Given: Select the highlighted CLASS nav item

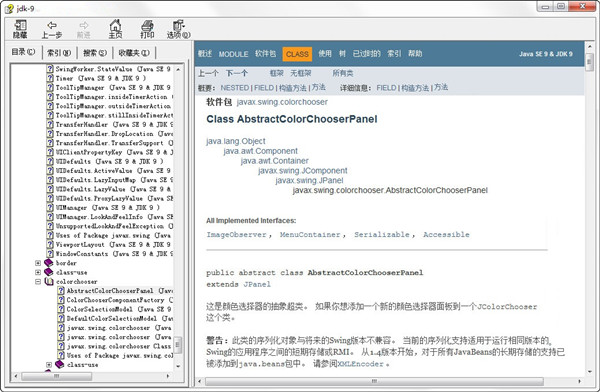Looking at the screenshot, I should 297,54.
